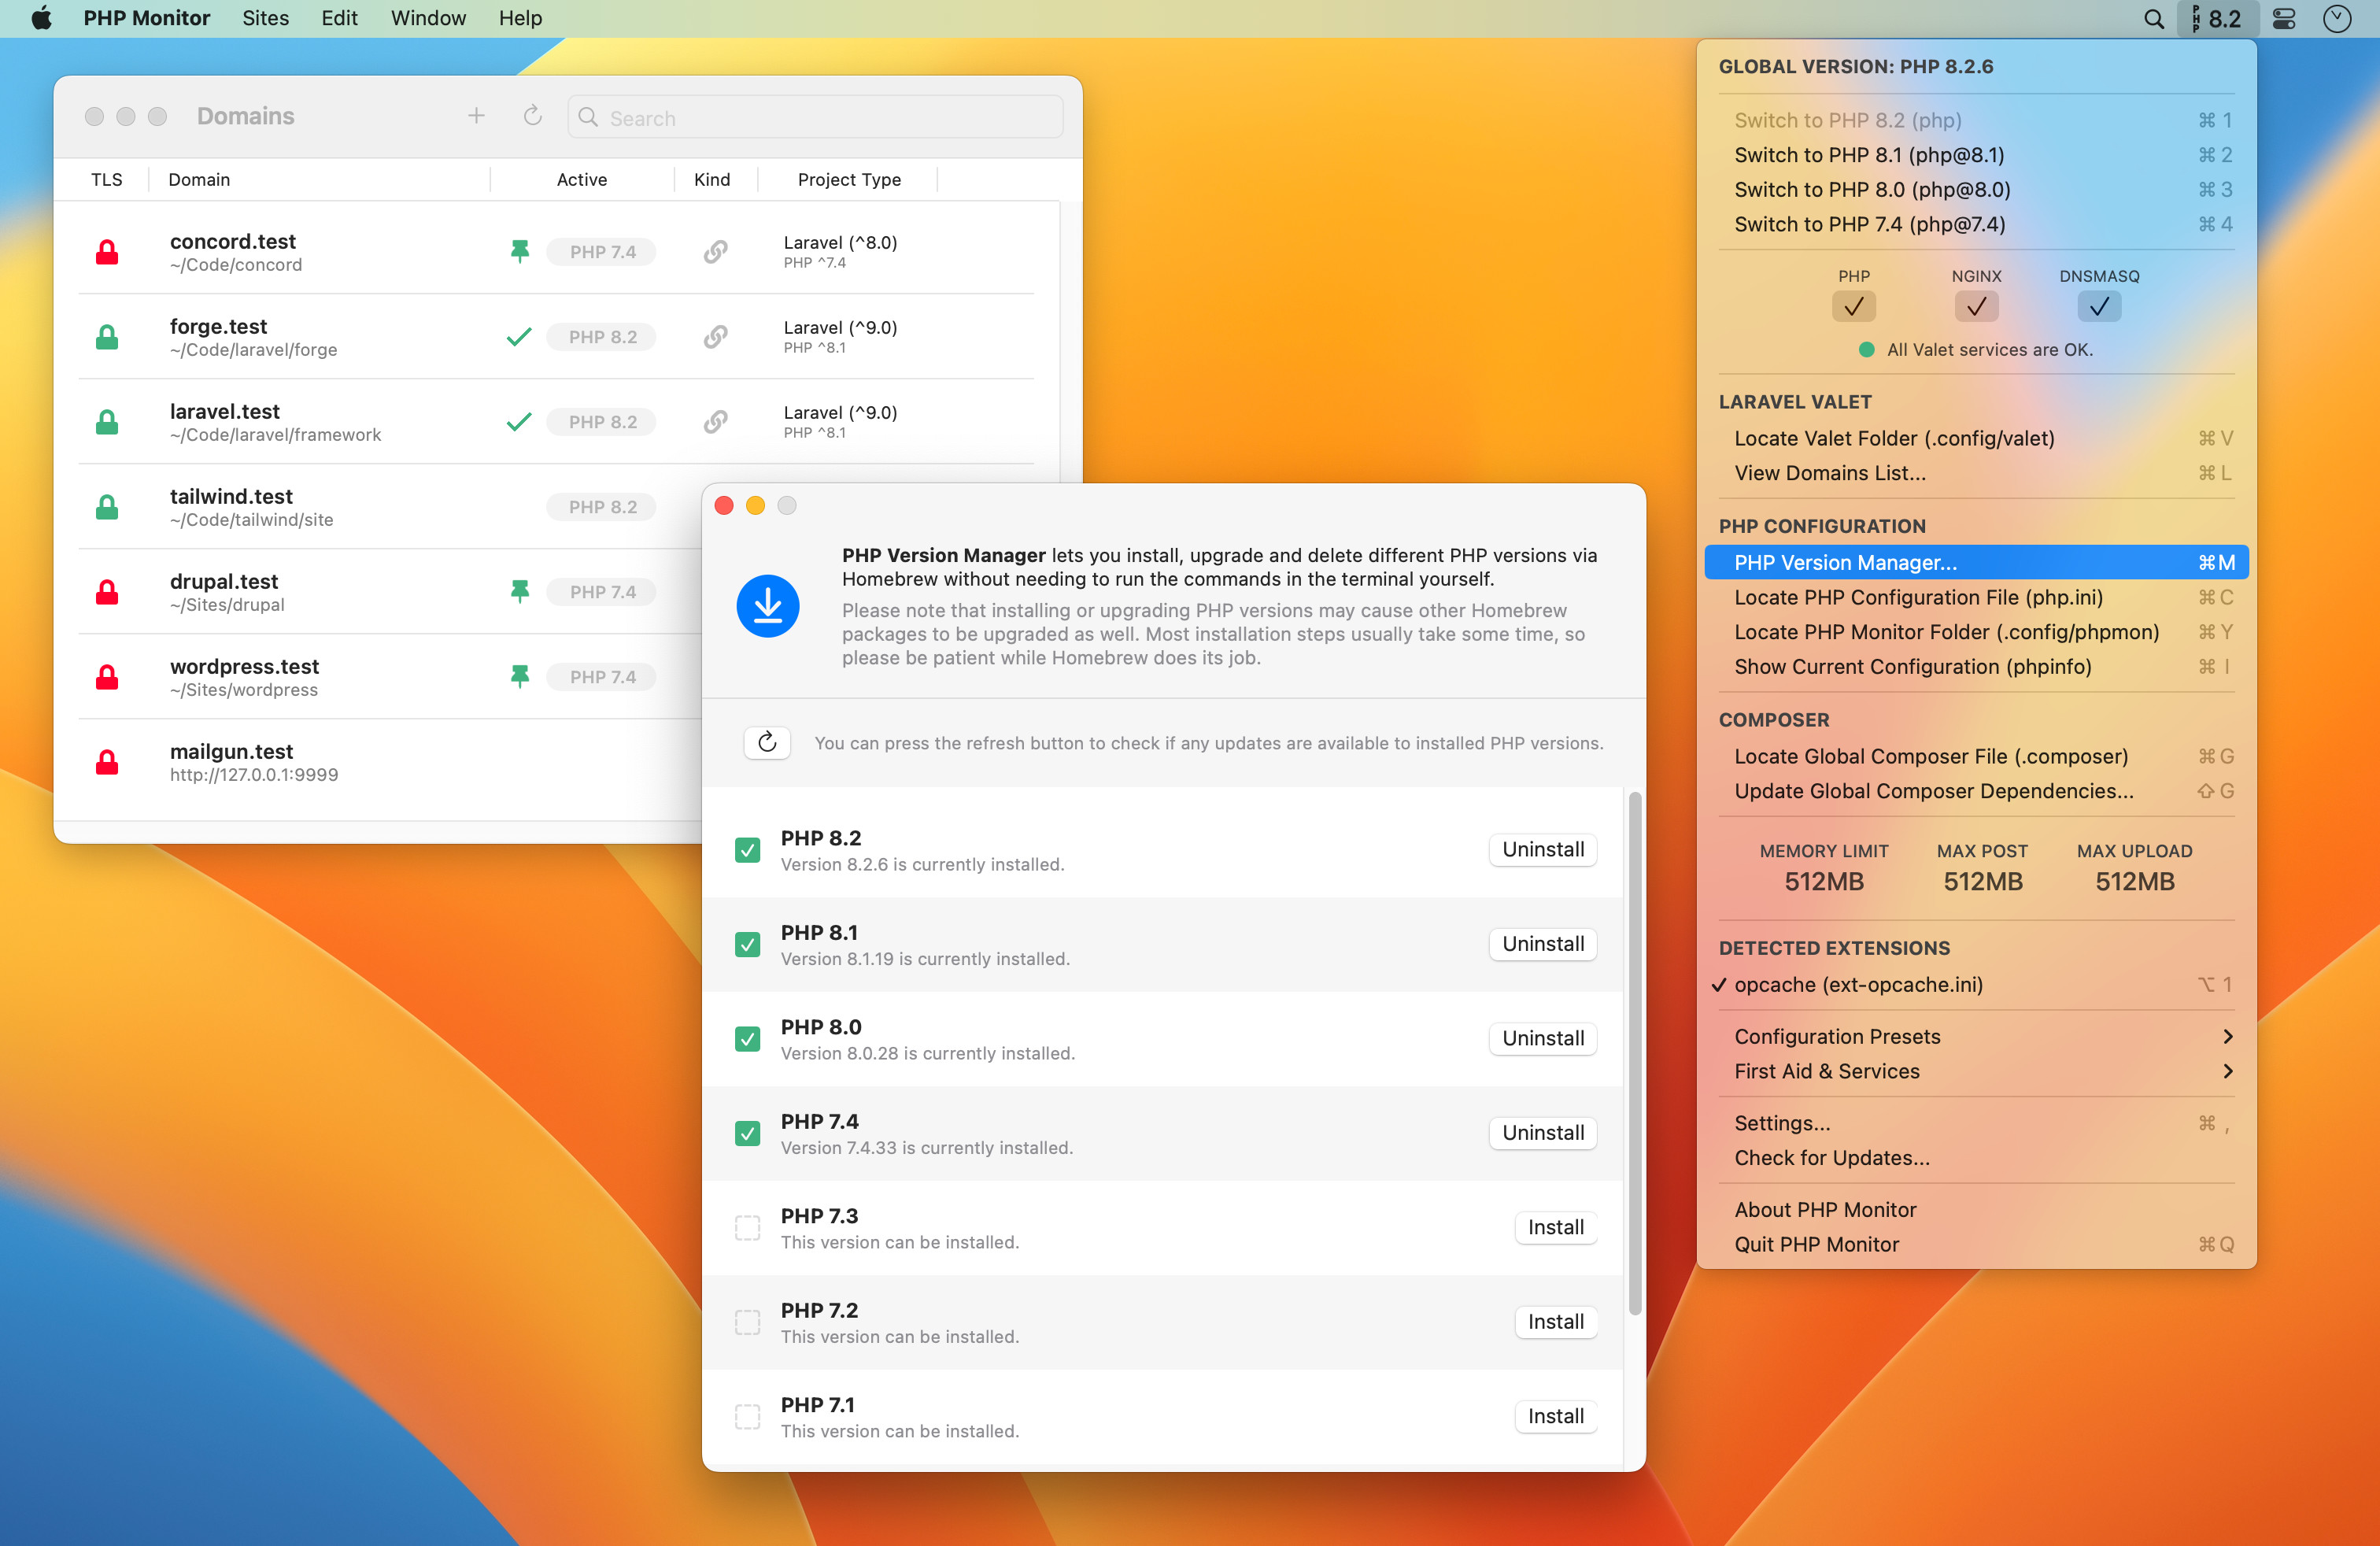Select Switch to PHP 8.1 menu item

click(x=1976, y=155)
